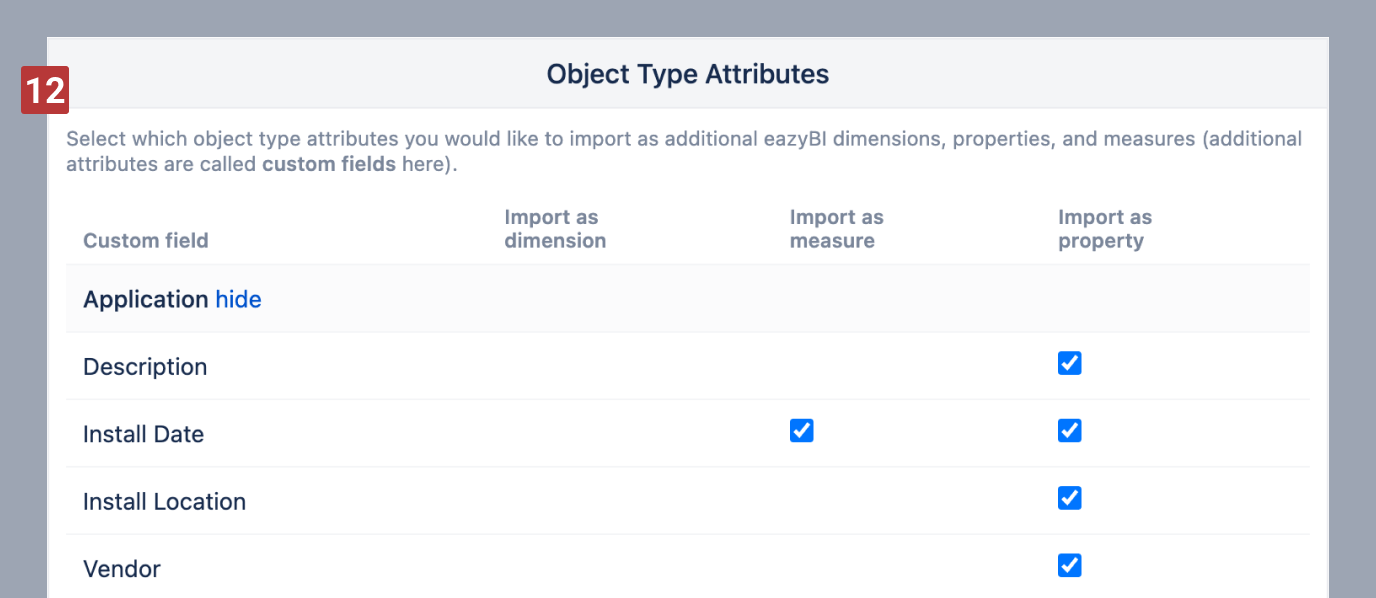Select the Install Location attribute label
The image size is (1376, 598).
click(164, 502)
